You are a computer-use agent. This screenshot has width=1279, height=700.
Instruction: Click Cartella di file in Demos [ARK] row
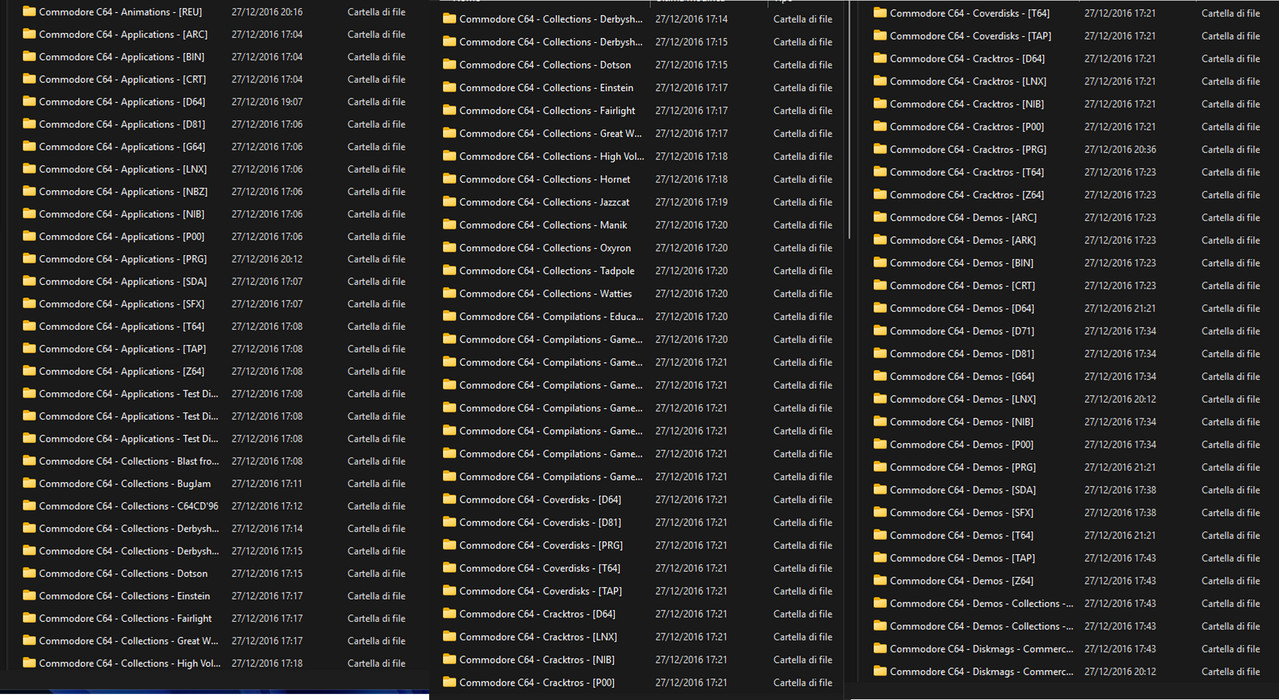click(1231, 240)
